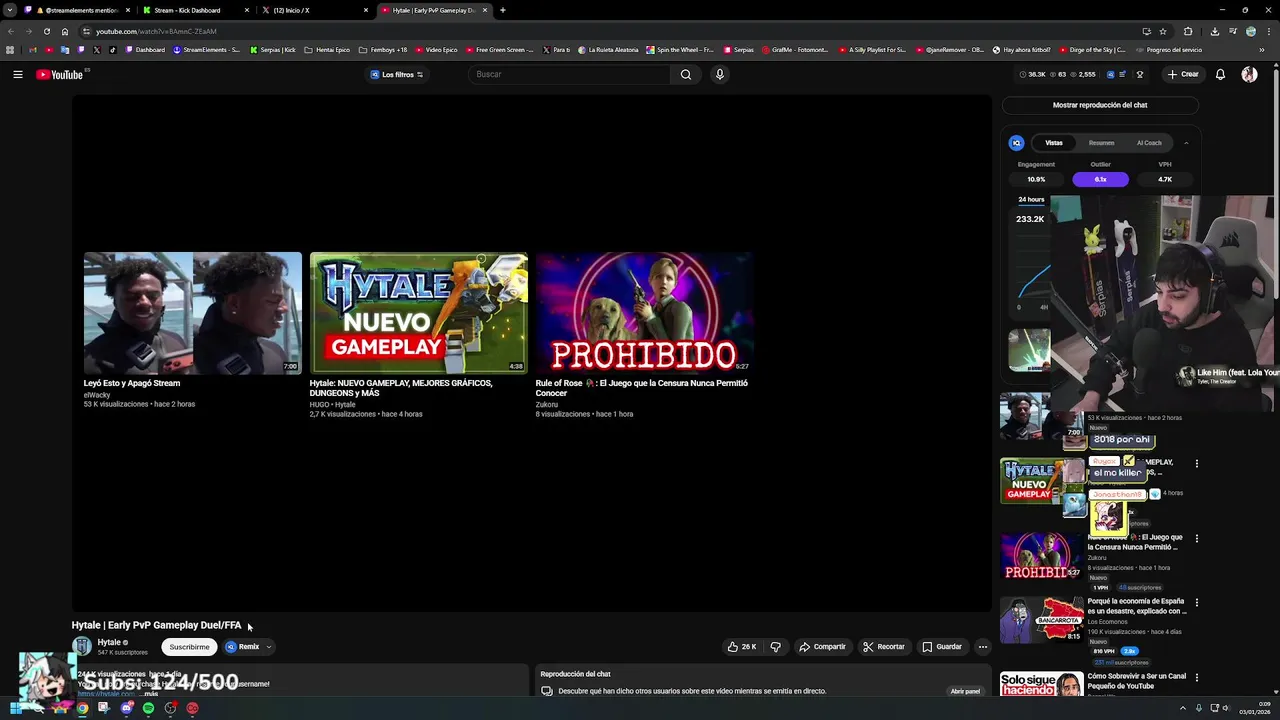The height and width of the screenshot is (720, 1280).
Task: Open the Dashboard bookmark
Action: 145,50
